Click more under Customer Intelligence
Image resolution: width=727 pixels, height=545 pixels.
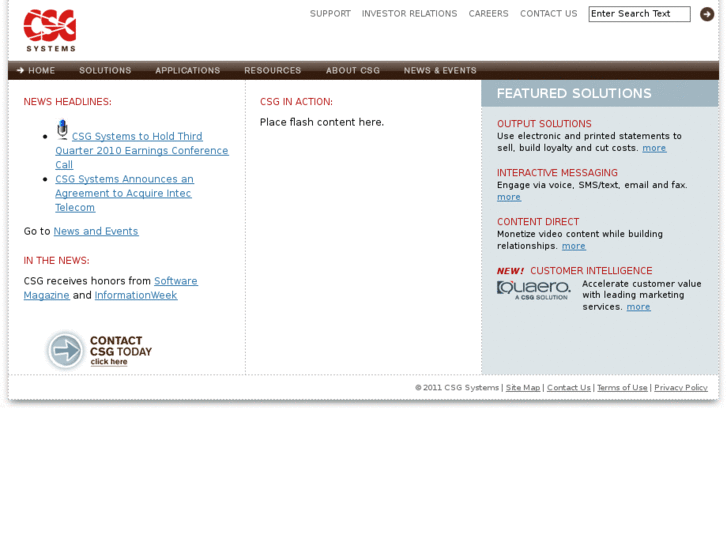(638, 307)
